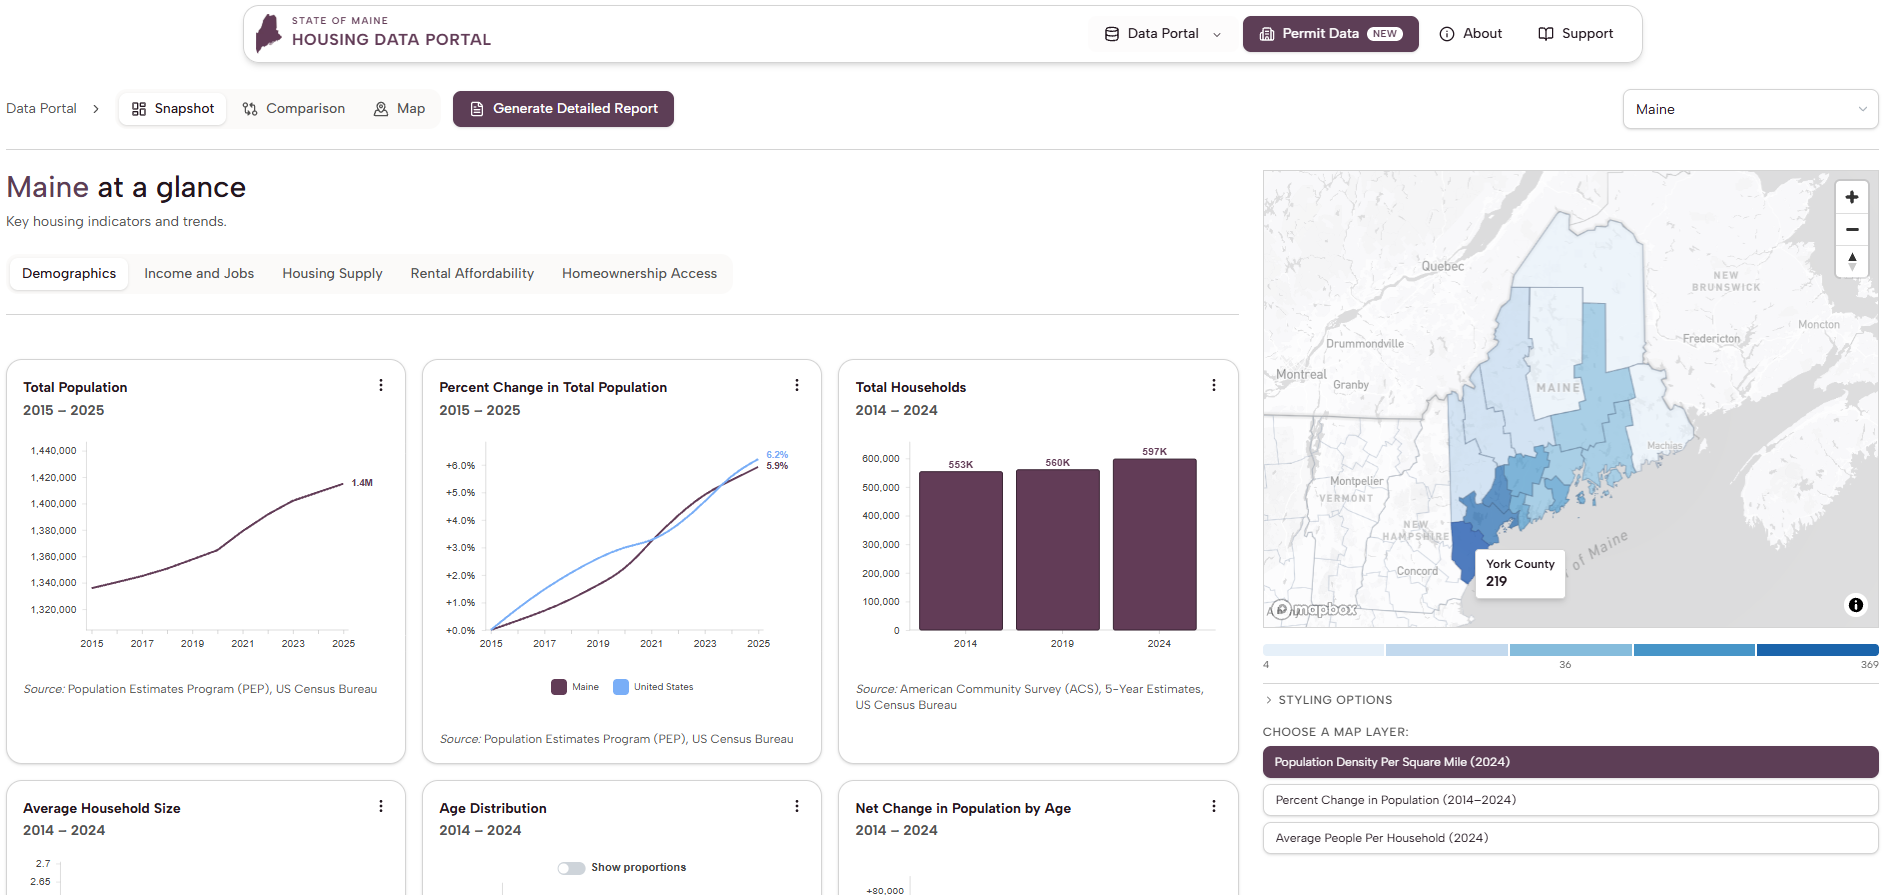Open the Support page
Viewport: 1891px width, 895px height.
tap(1575, 34)
